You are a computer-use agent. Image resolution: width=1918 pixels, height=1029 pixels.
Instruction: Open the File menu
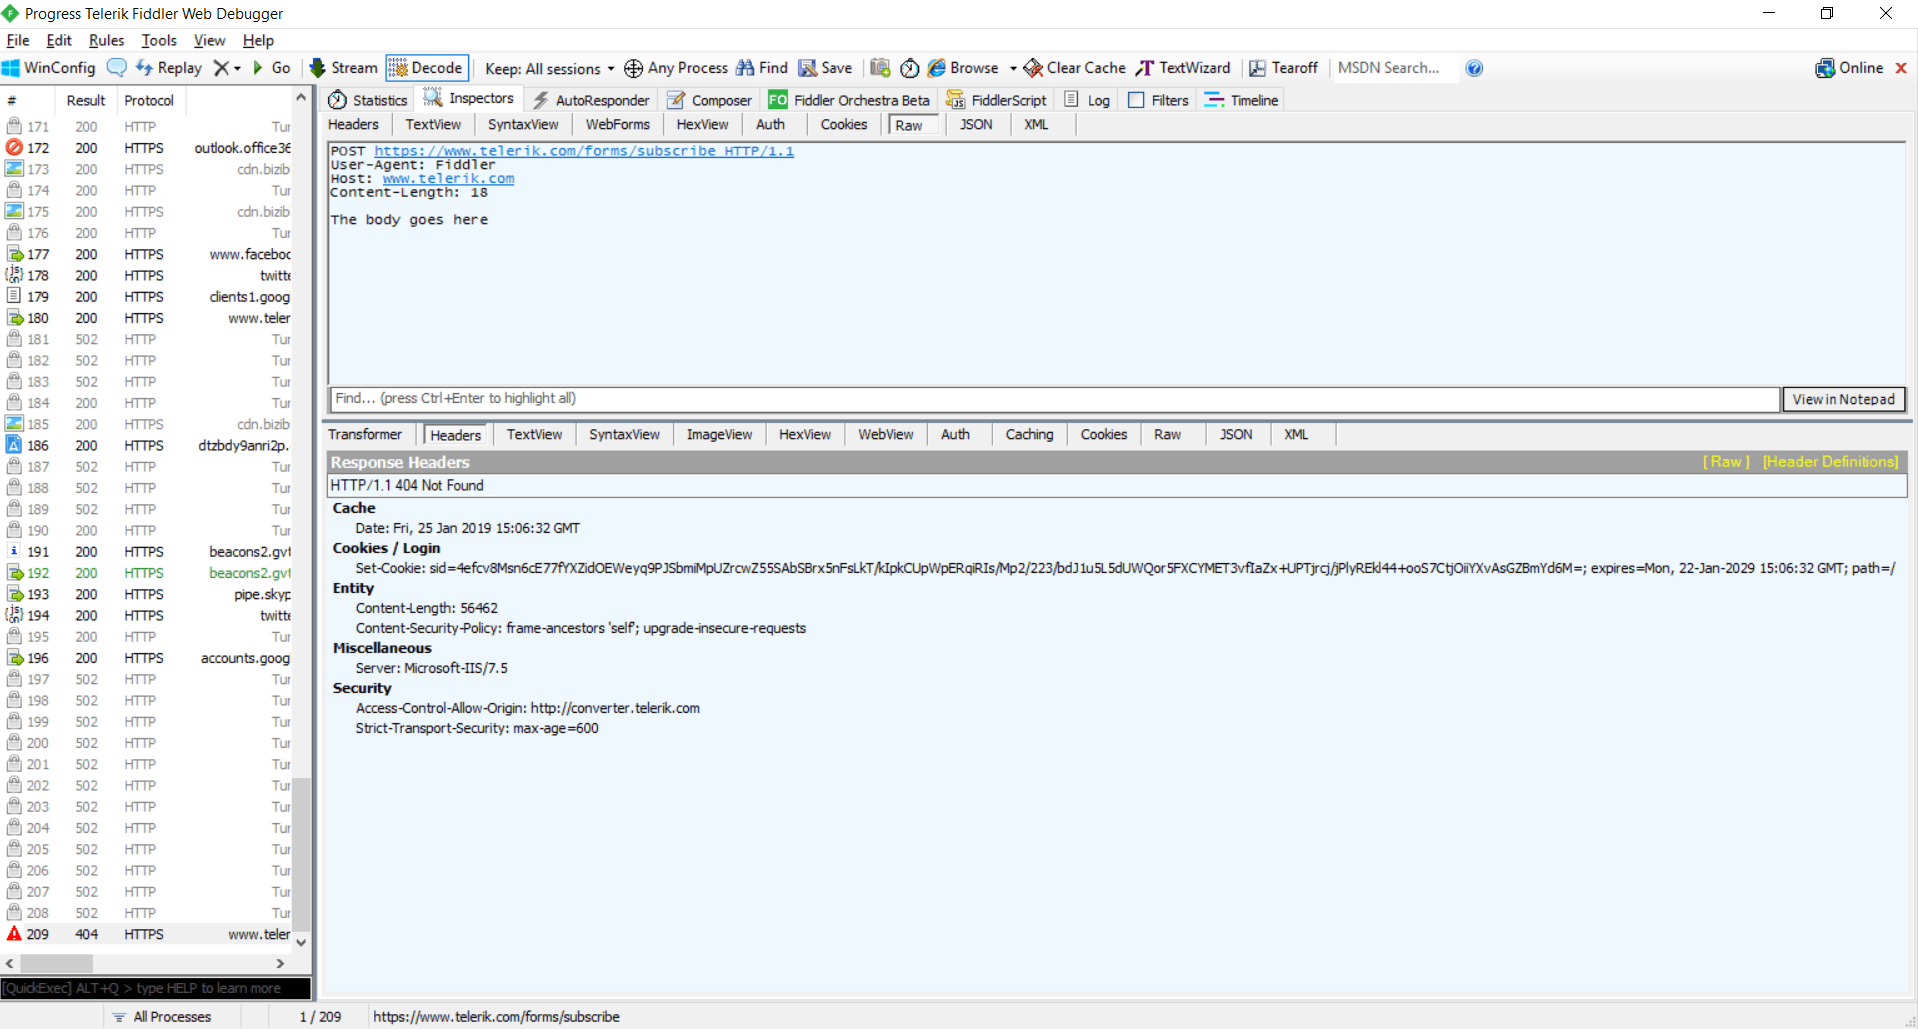pyautogui.click(x=18, y=41)
